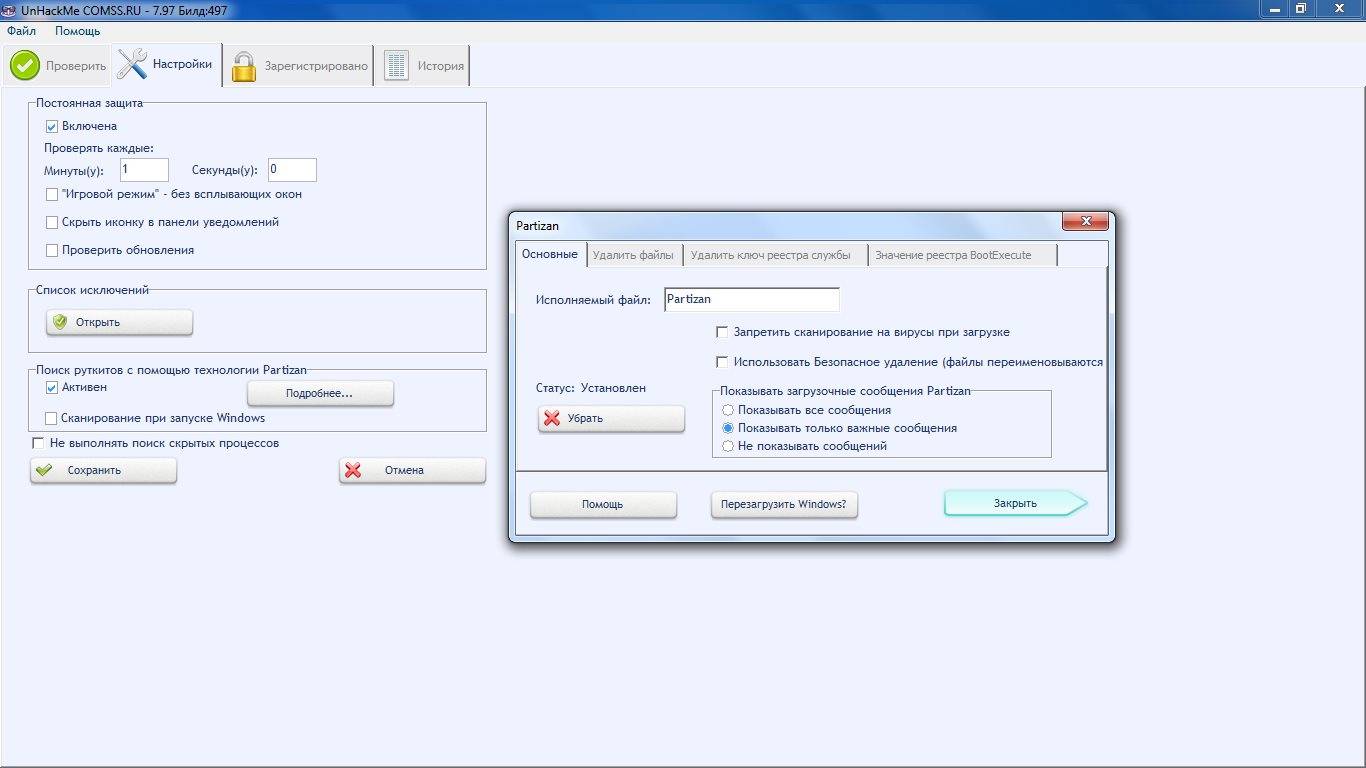Switch to the Основные tab in the Partizan dialog

[549, 254]
